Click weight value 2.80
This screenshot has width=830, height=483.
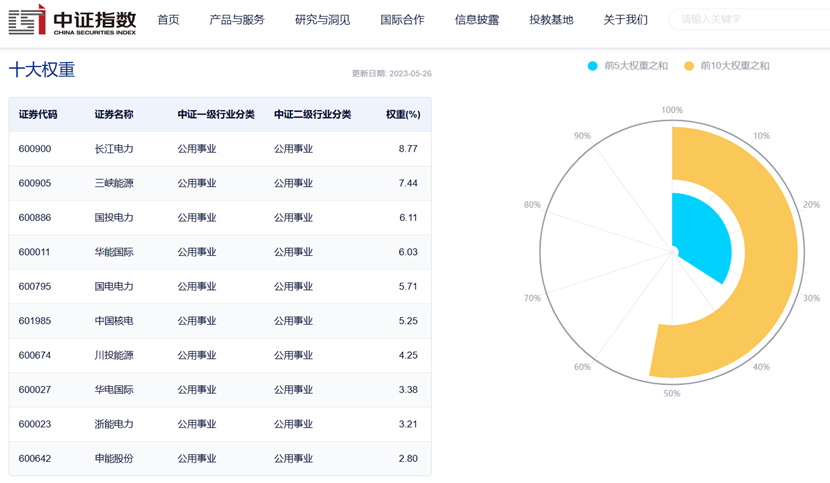(x=408, y=459)
